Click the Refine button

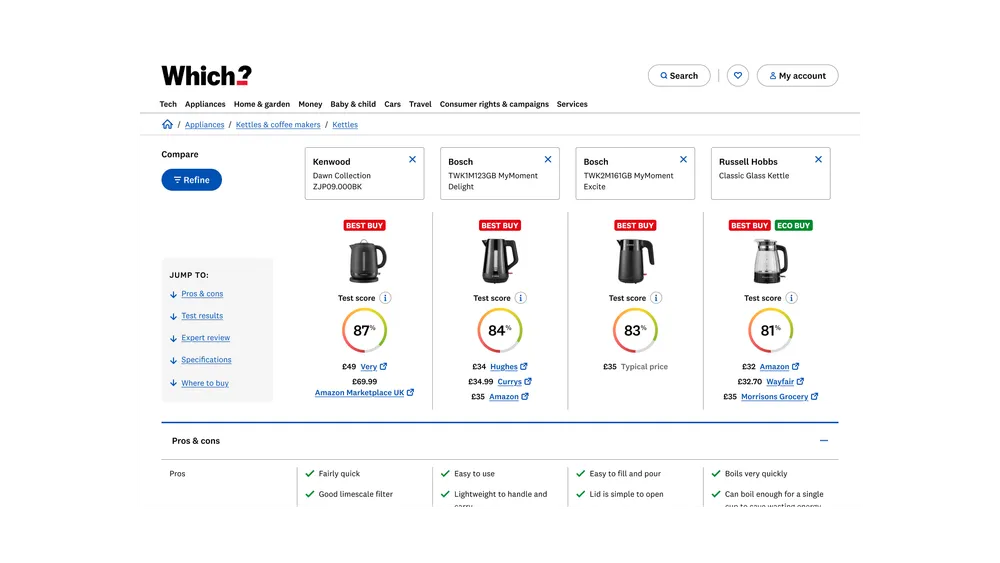coord(192,180)
